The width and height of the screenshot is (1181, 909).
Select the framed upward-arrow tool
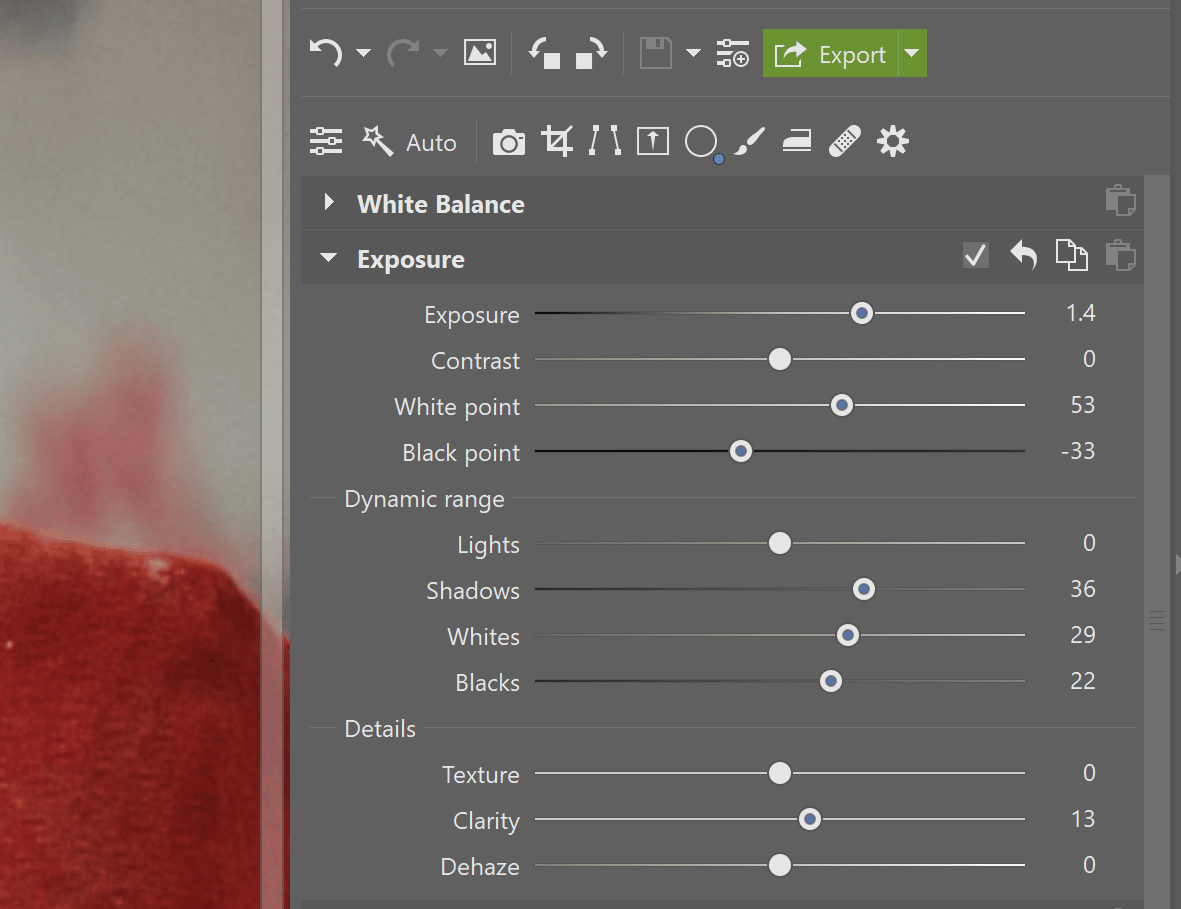coord(653,142)
